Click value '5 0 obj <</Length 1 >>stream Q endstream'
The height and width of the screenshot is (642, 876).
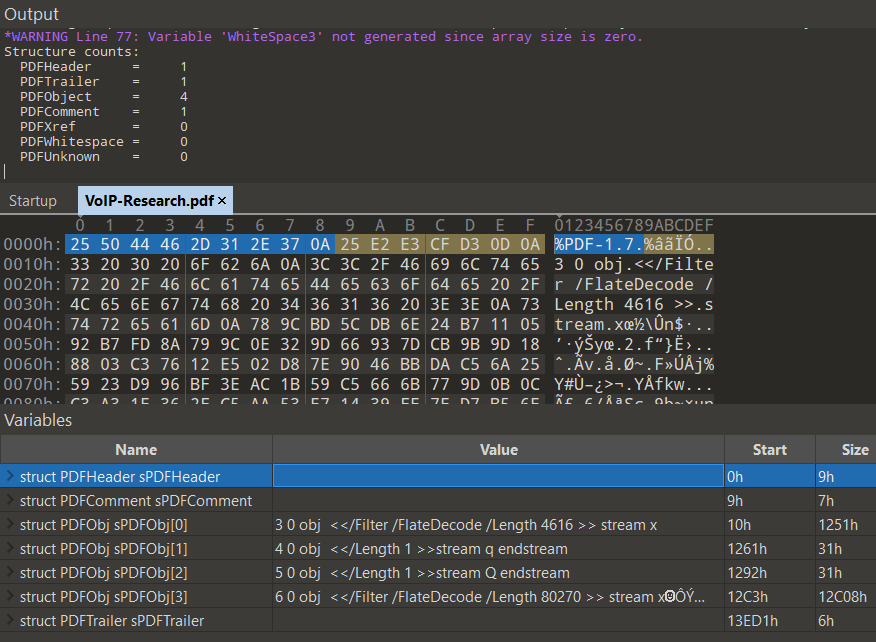(x=422, y=573)
